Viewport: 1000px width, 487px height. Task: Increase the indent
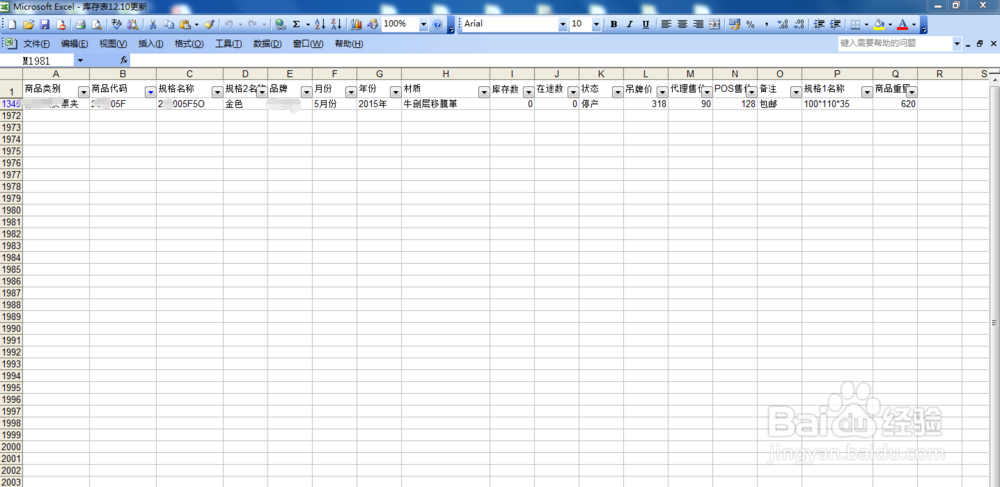pos(835,24)
